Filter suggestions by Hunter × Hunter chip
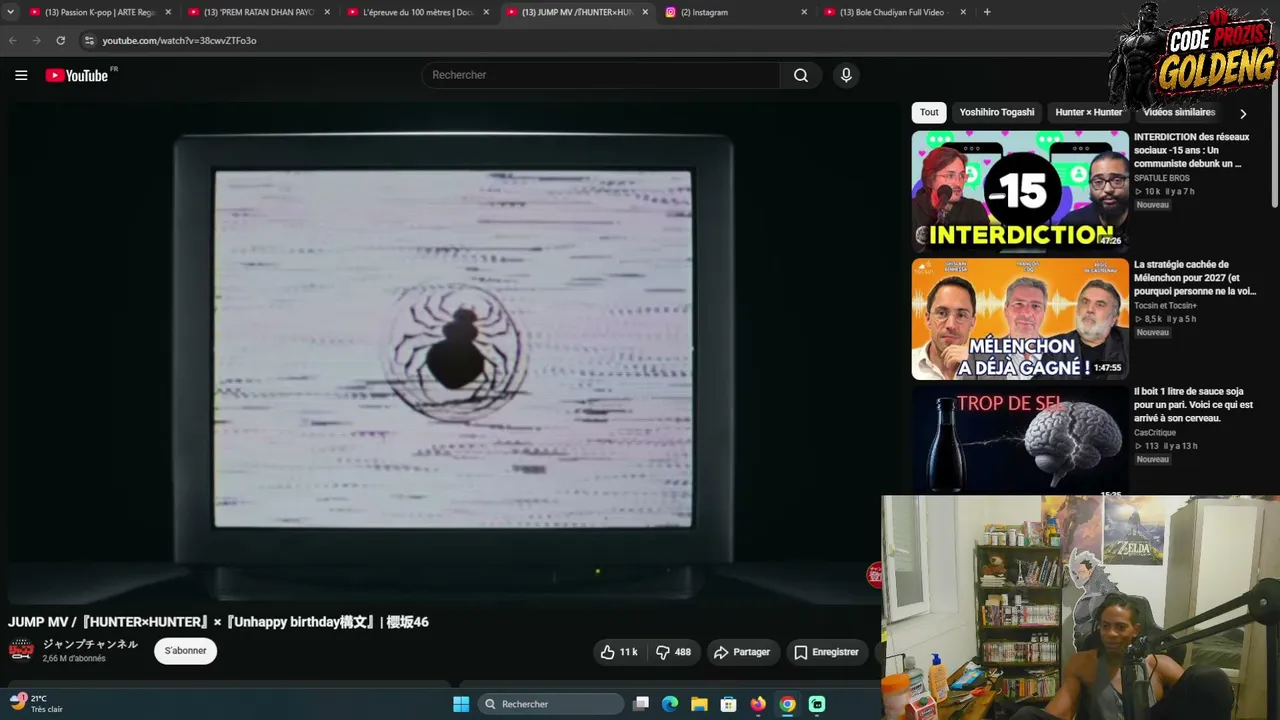Image resolution: width=1280 pixels, height=720 pixels. pos(1089,112)
